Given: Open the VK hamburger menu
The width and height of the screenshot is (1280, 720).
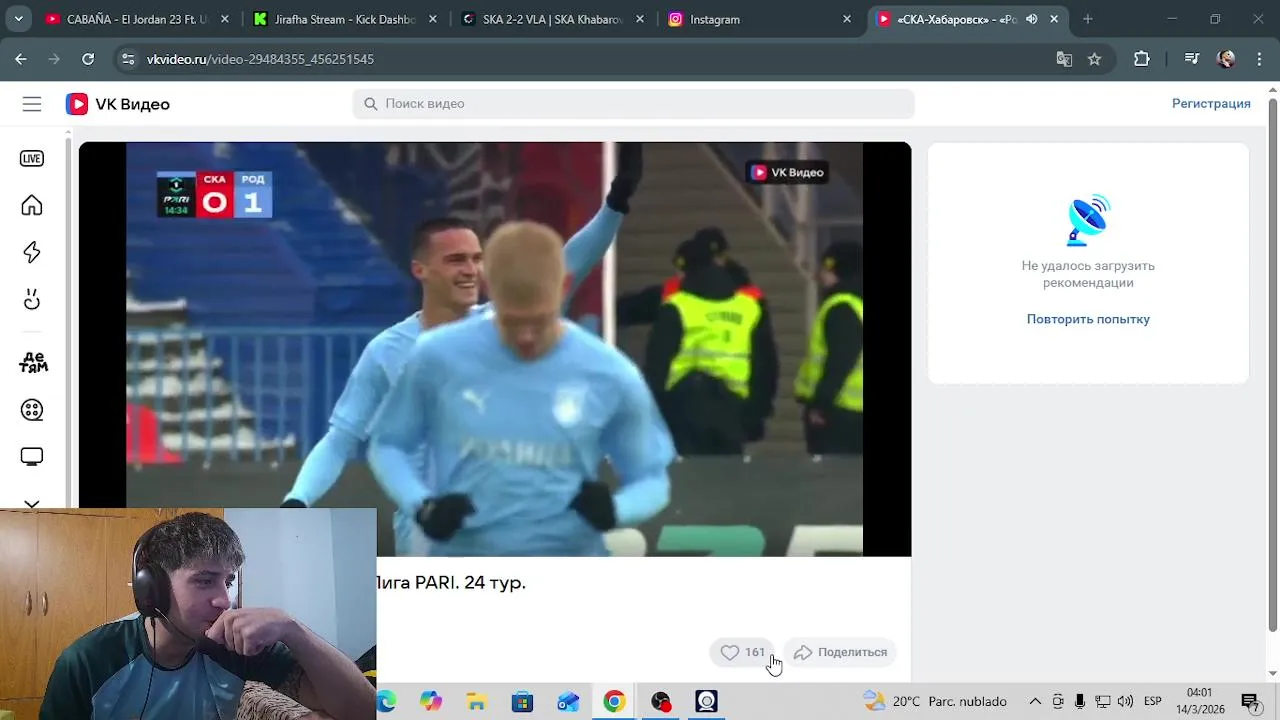Looking at the screenshot, I should [32, 104].
